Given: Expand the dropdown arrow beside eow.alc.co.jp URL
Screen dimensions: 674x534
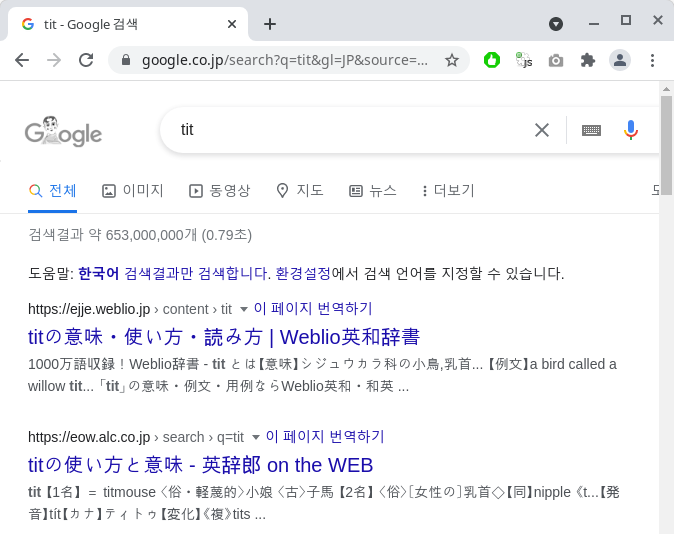Looking at the screenshot, I should coord(256,437).
